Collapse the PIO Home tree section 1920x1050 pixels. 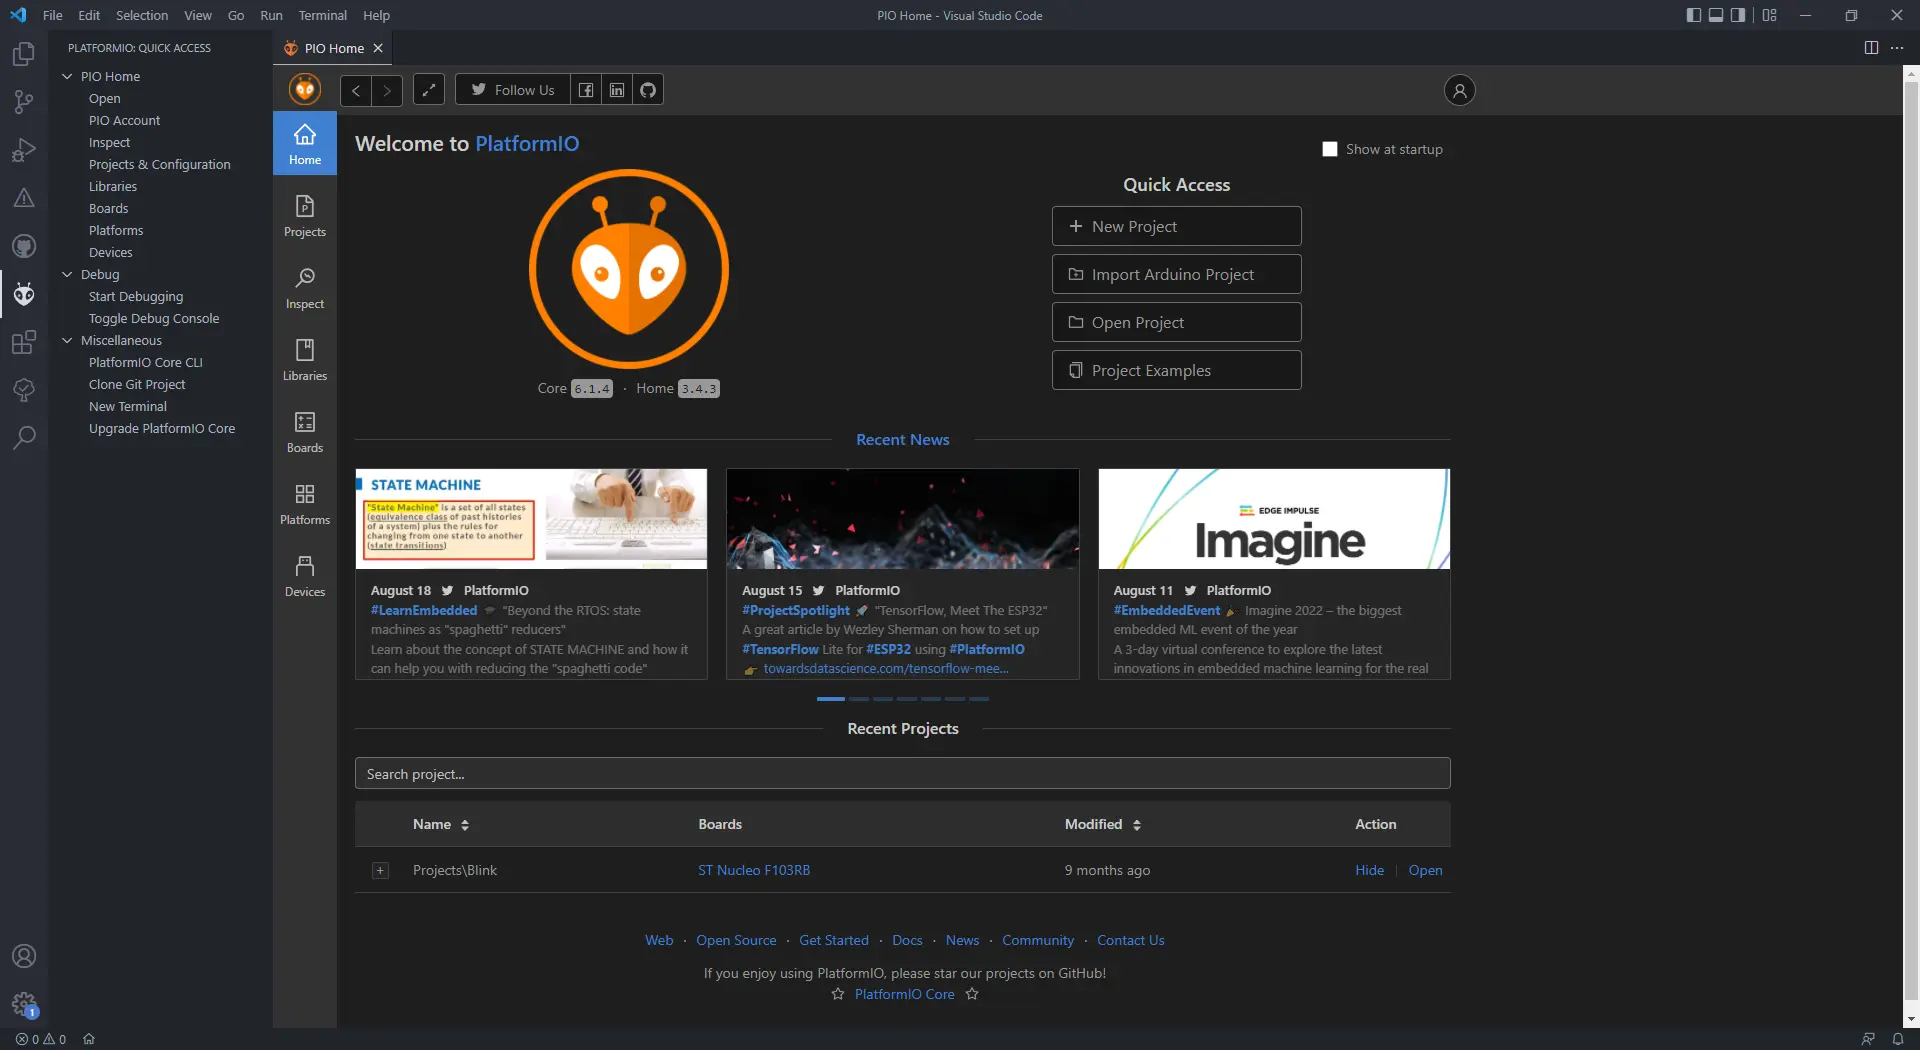67,76
